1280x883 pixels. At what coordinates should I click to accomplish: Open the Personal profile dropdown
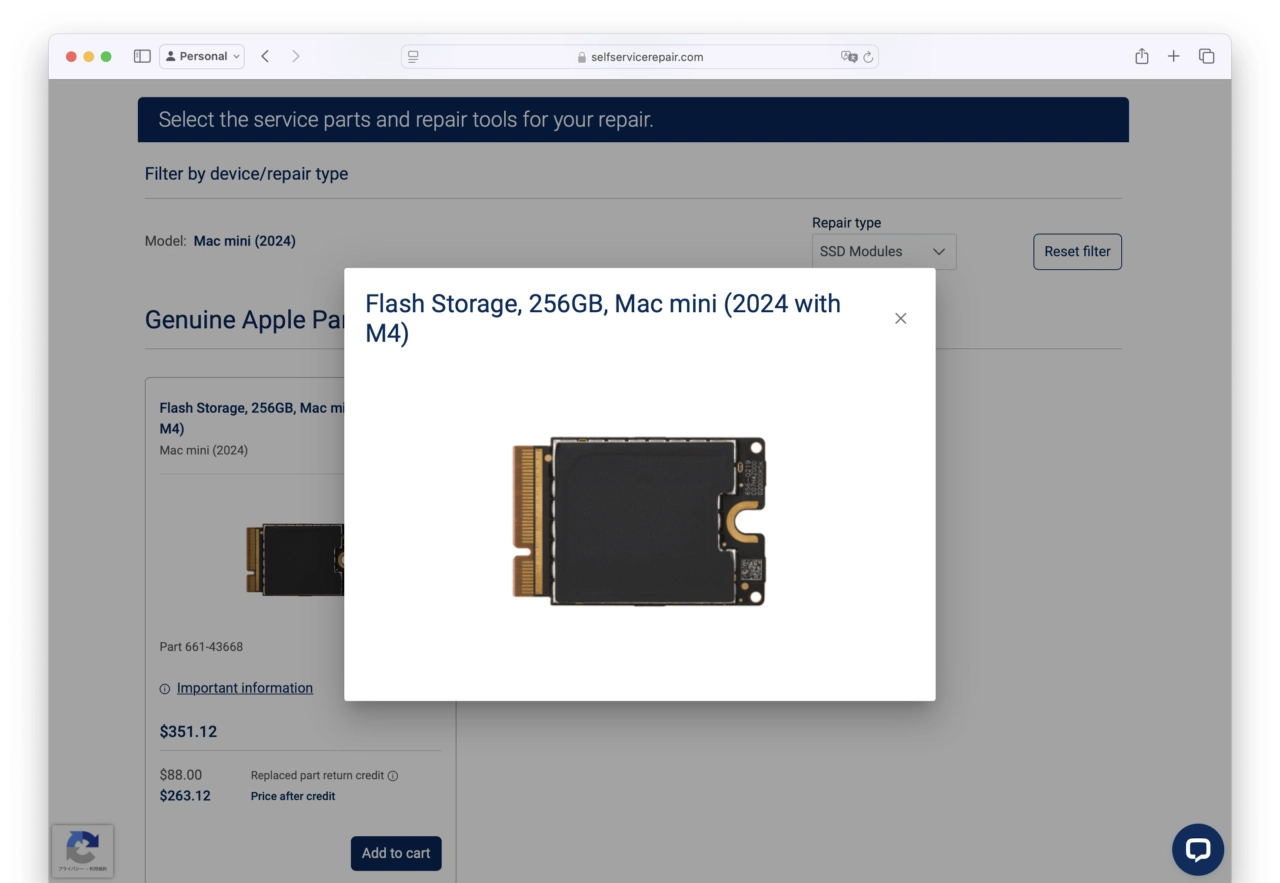202,57
